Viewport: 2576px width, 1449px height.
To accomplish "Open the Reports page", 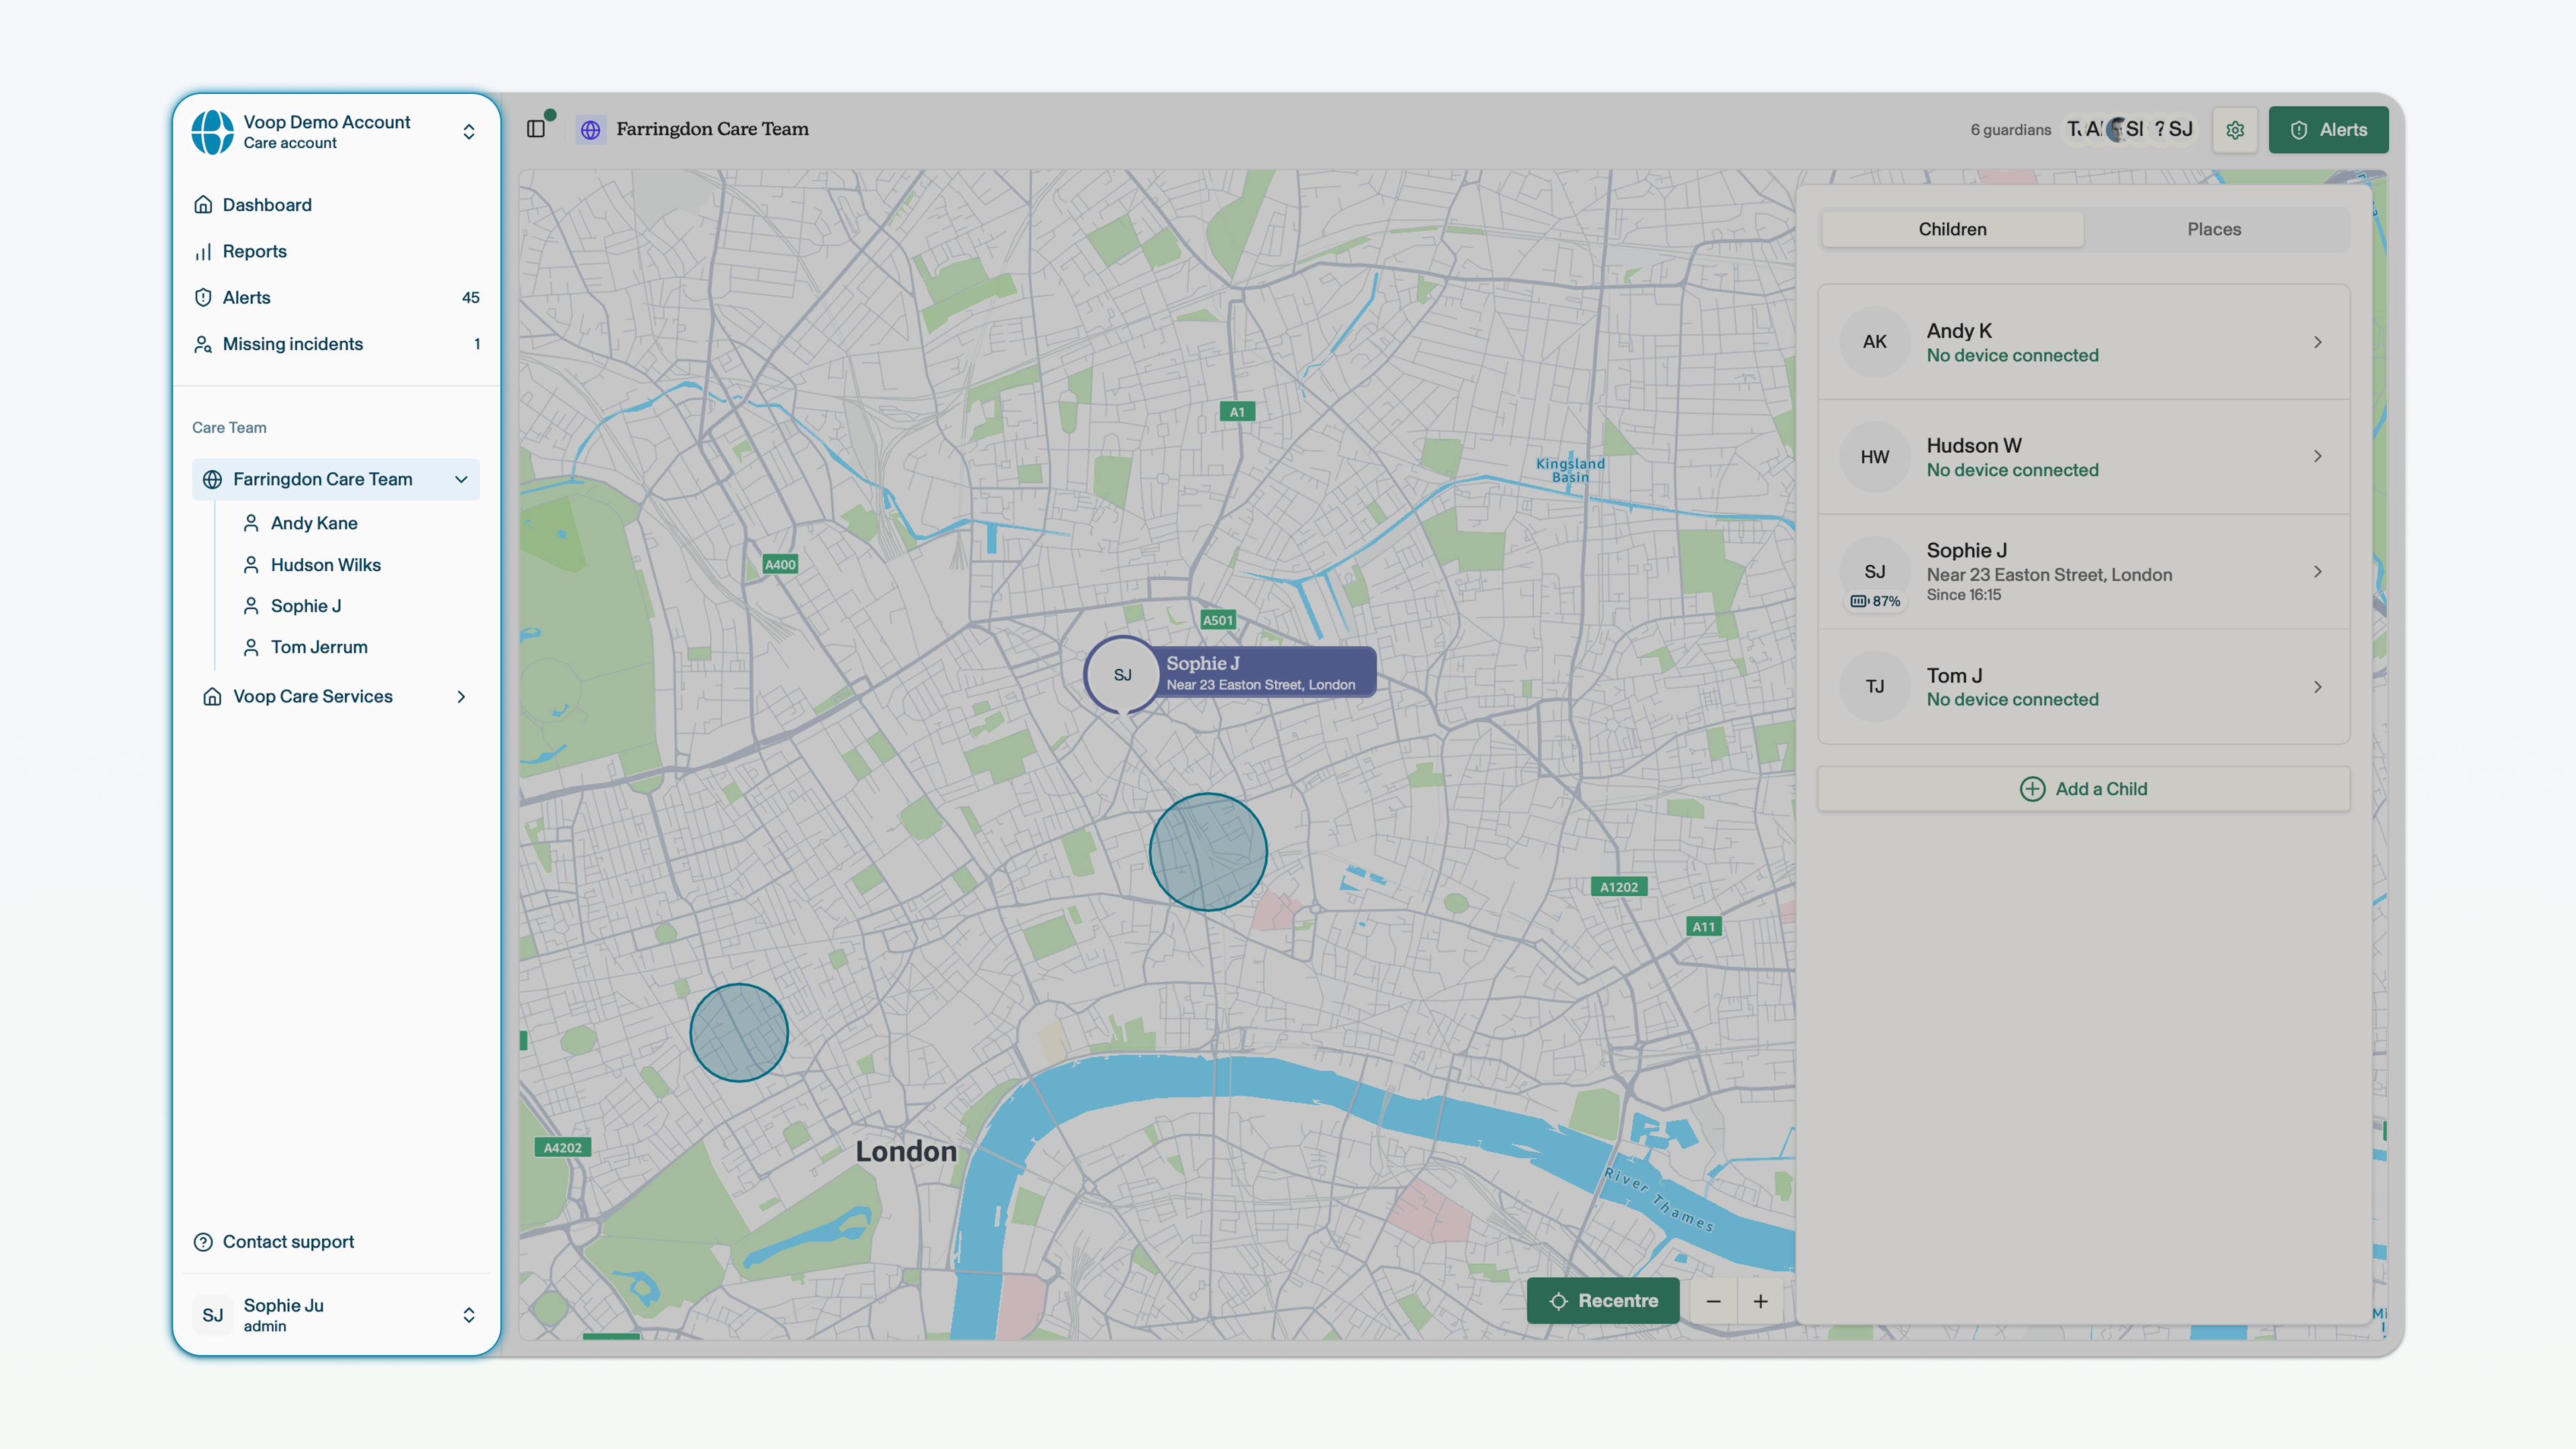I will (x=336, y=251).
